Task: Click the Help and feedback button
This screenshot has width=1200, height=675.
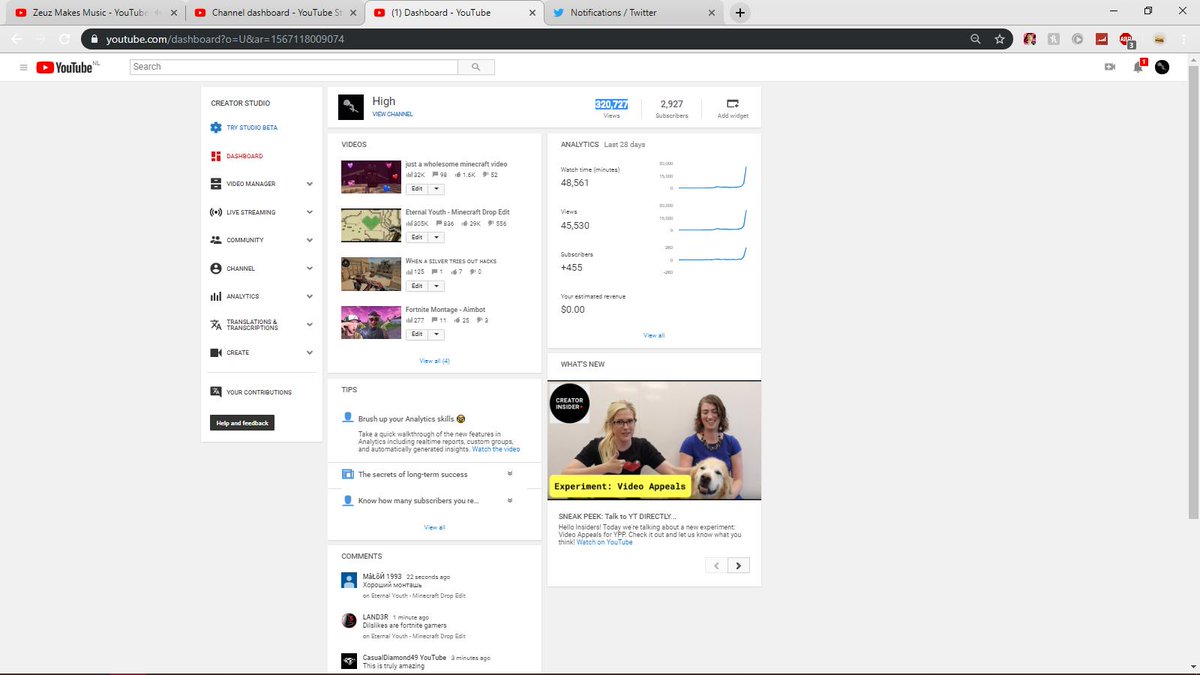Action: tap(242, 423)
